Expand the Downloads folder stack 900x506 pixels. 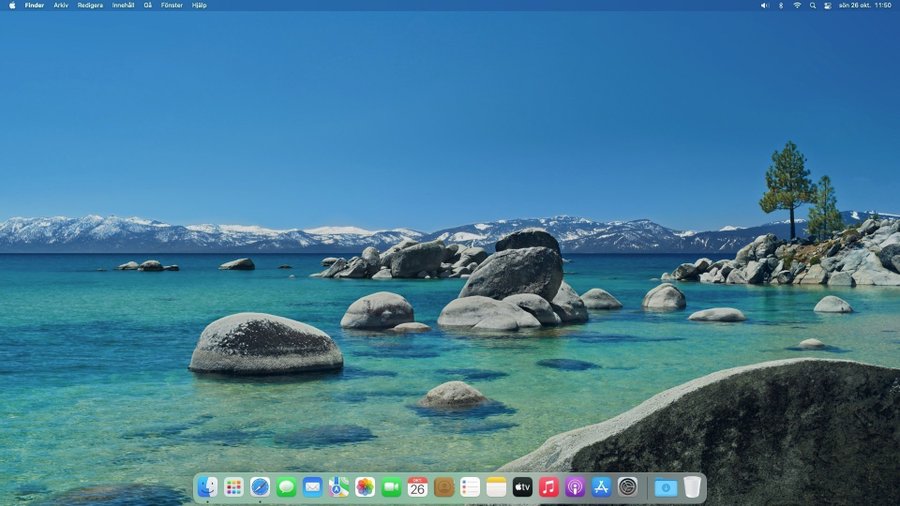click(666, 487)
